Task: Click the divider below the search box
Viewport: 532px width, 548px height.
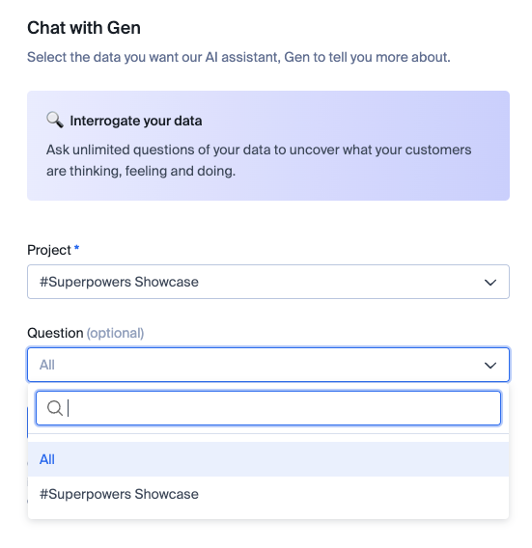Action: click(268, 434)
